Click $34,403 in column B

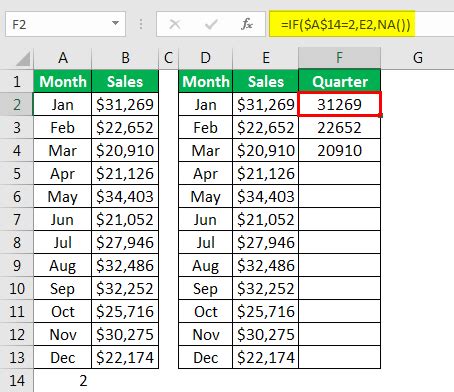[x=125, y=196]
